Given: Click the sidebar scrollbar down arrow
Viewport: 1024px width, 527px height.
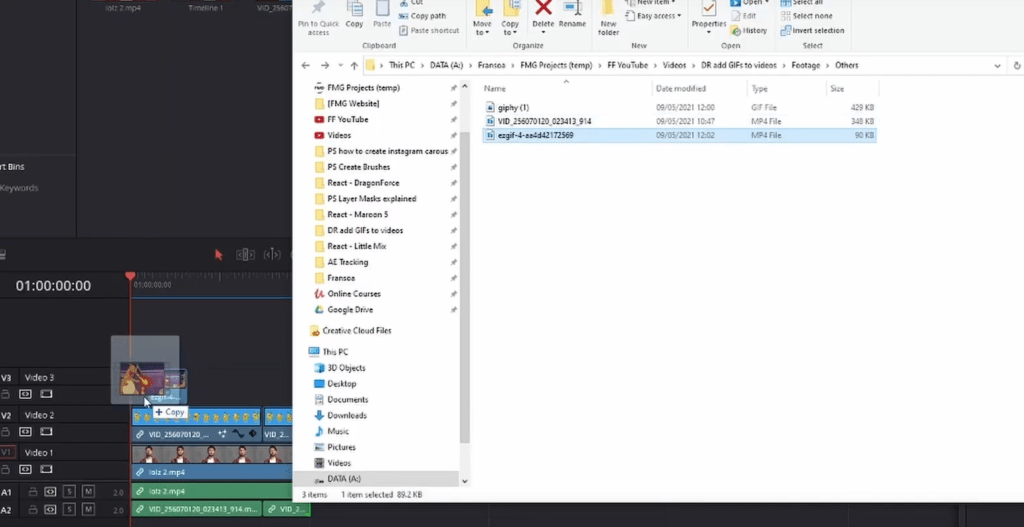Looking at the screenshot, I should pyautogui.click(x=465, y=481).
